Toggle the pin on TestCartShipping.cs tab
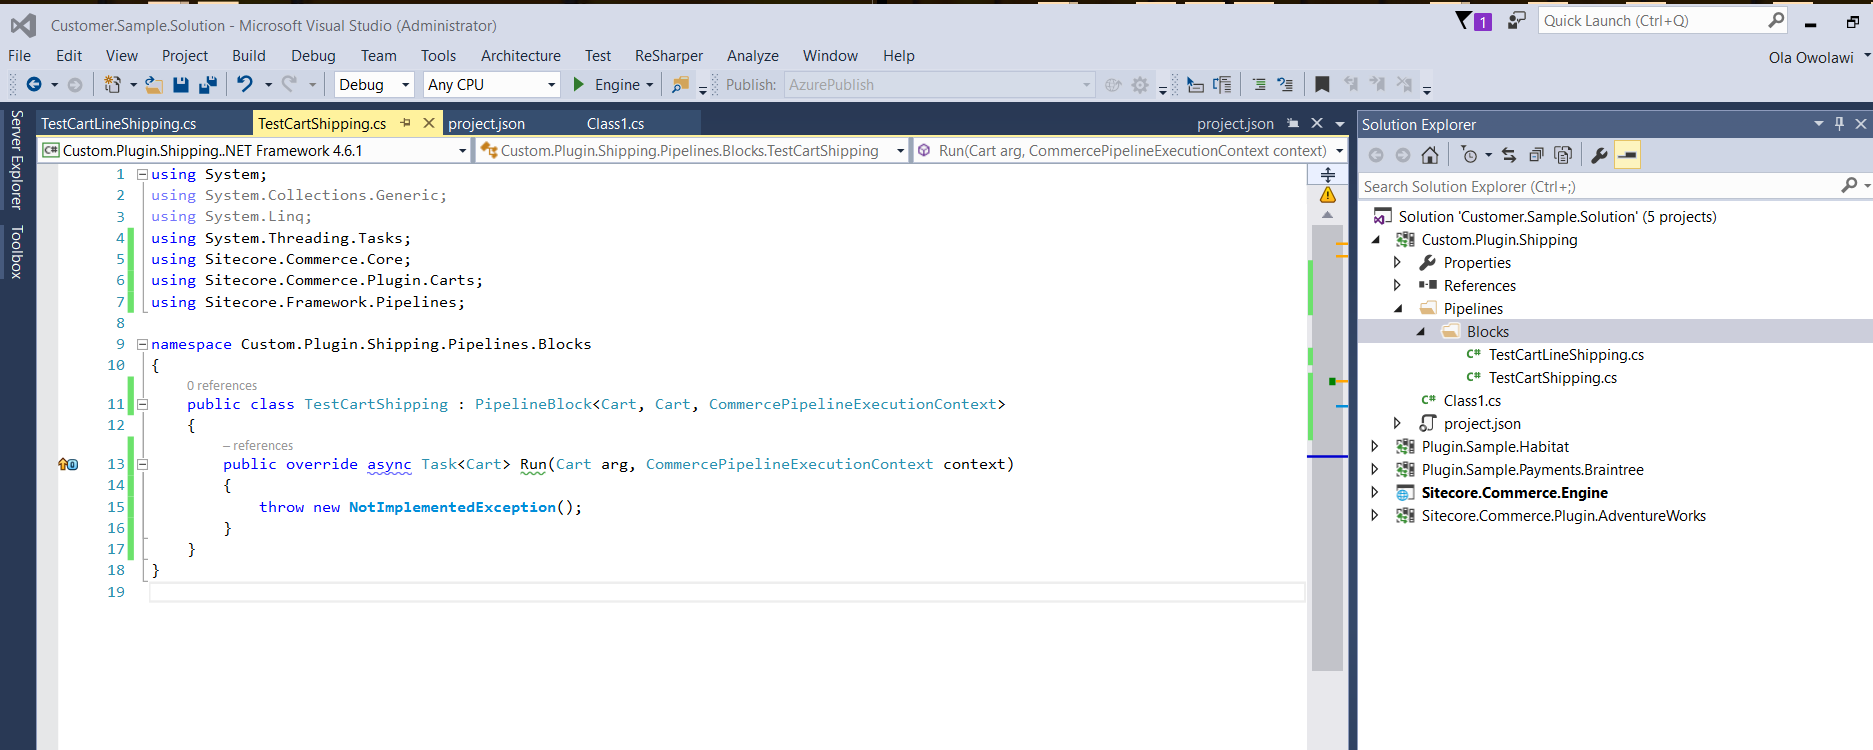This screenshot has height=750, width=1873. pyautogui.click(x=405, y=123)
